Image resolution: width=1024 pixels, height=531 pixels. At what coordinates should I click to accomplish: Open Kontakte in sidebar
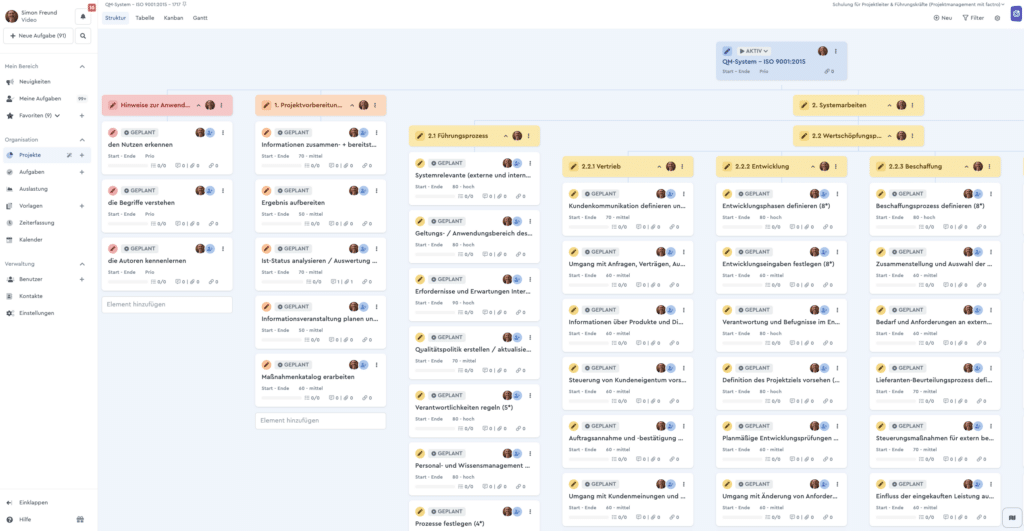pos(31,297)
